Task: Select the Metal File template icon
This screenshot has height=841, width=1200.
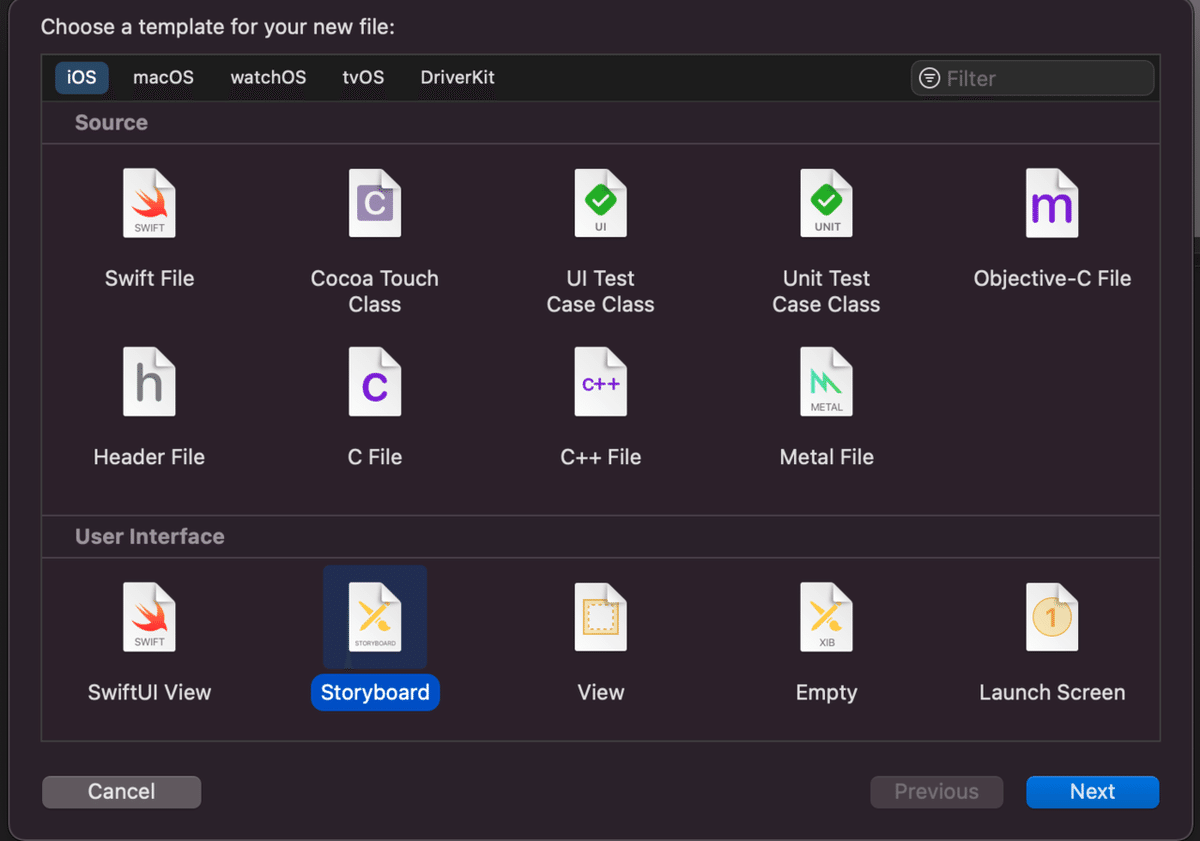Action: pos(827,382)
